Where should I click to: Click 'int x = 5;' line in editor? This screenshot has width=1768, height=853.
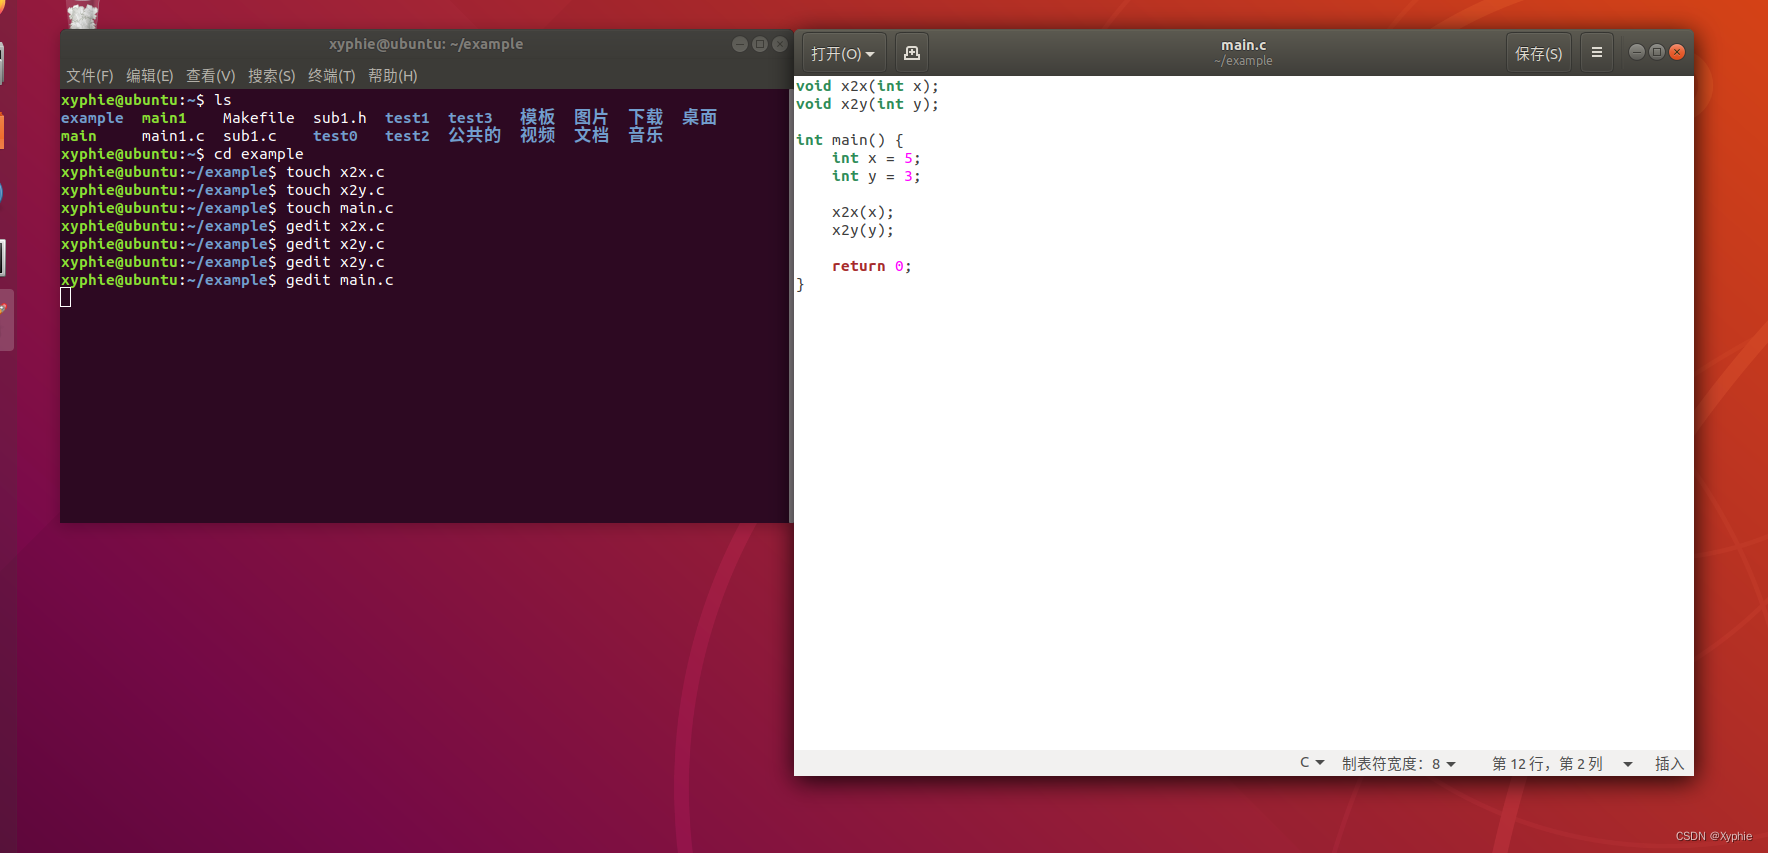click(x=876, y=158)
